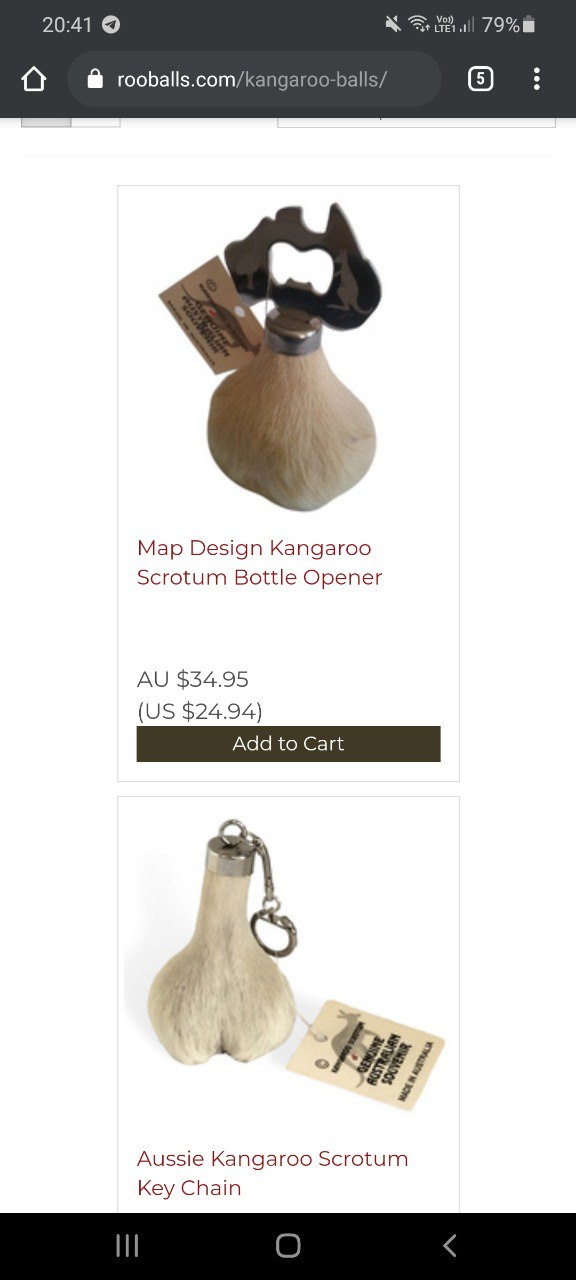576x1280 pixels.
Task: Open the Map Design Kangaroo Scrotum Bottle Opener link
Action: pyautogui.click(x=260, y=563)
